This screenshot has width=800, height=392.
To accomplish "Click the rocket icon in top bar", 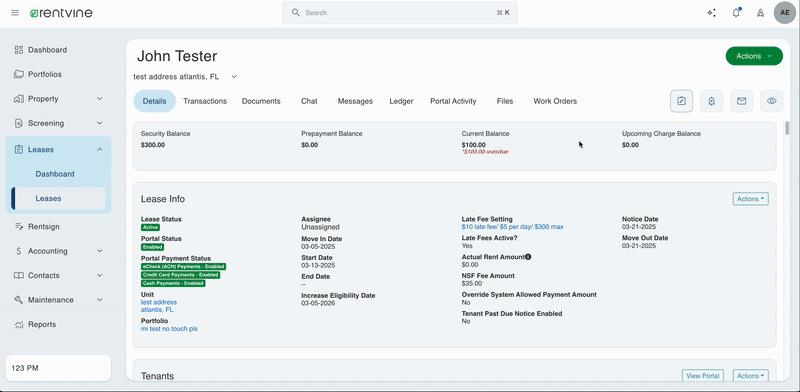I will tap(760, 13).
